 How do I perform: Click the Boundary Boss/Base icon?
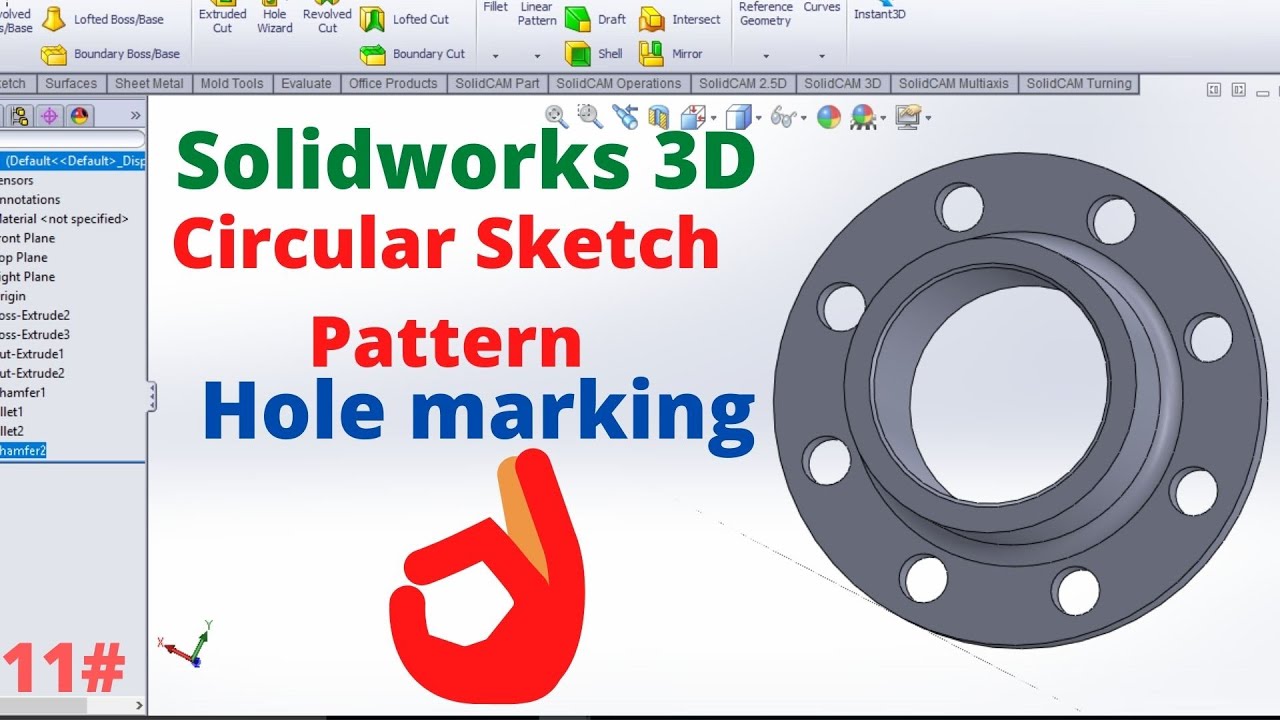tap(53, 54)
